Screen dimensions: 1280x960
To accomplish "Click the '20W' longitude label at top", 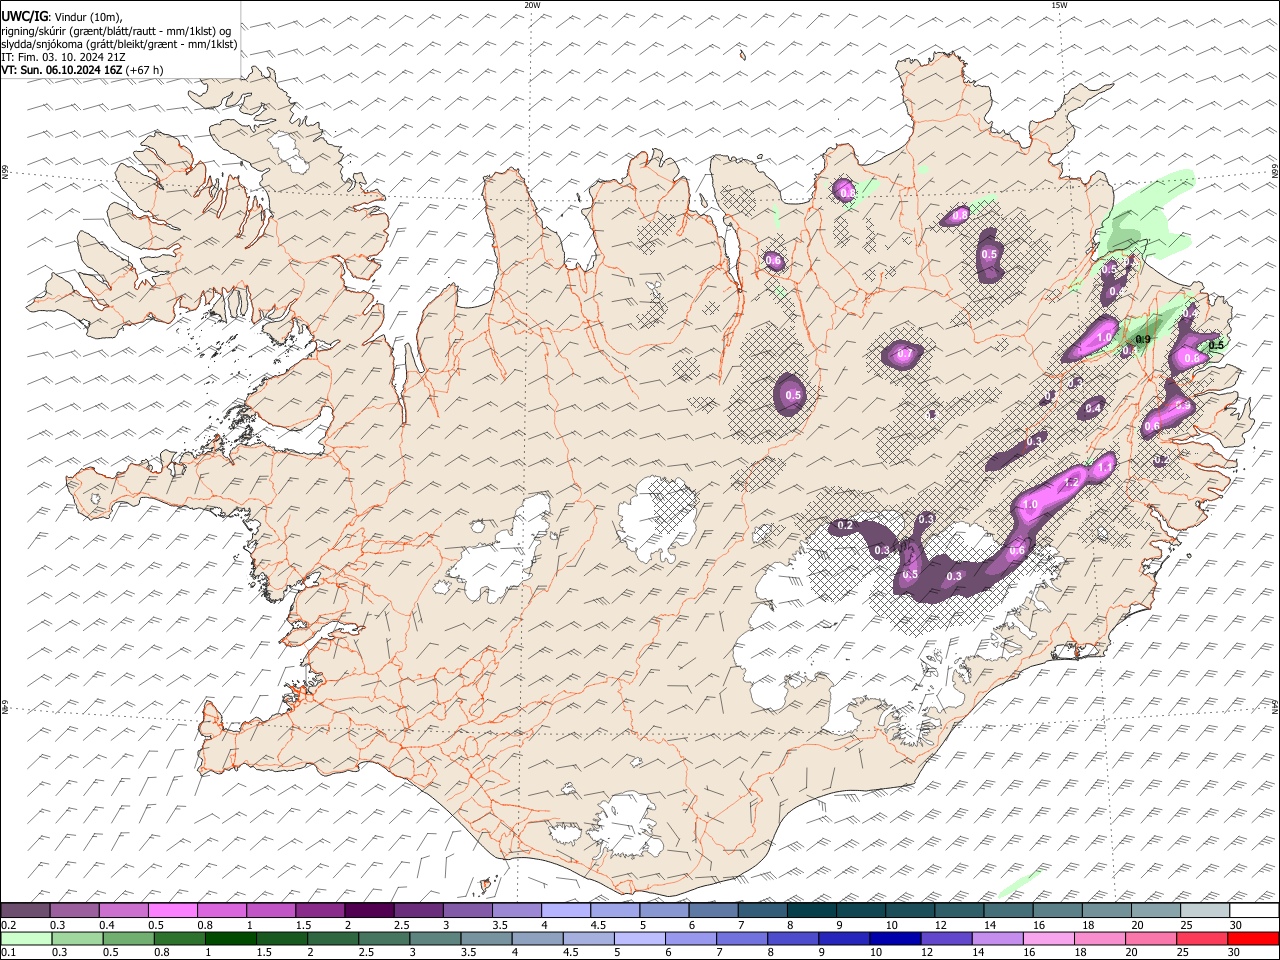I will click(533, 5).
